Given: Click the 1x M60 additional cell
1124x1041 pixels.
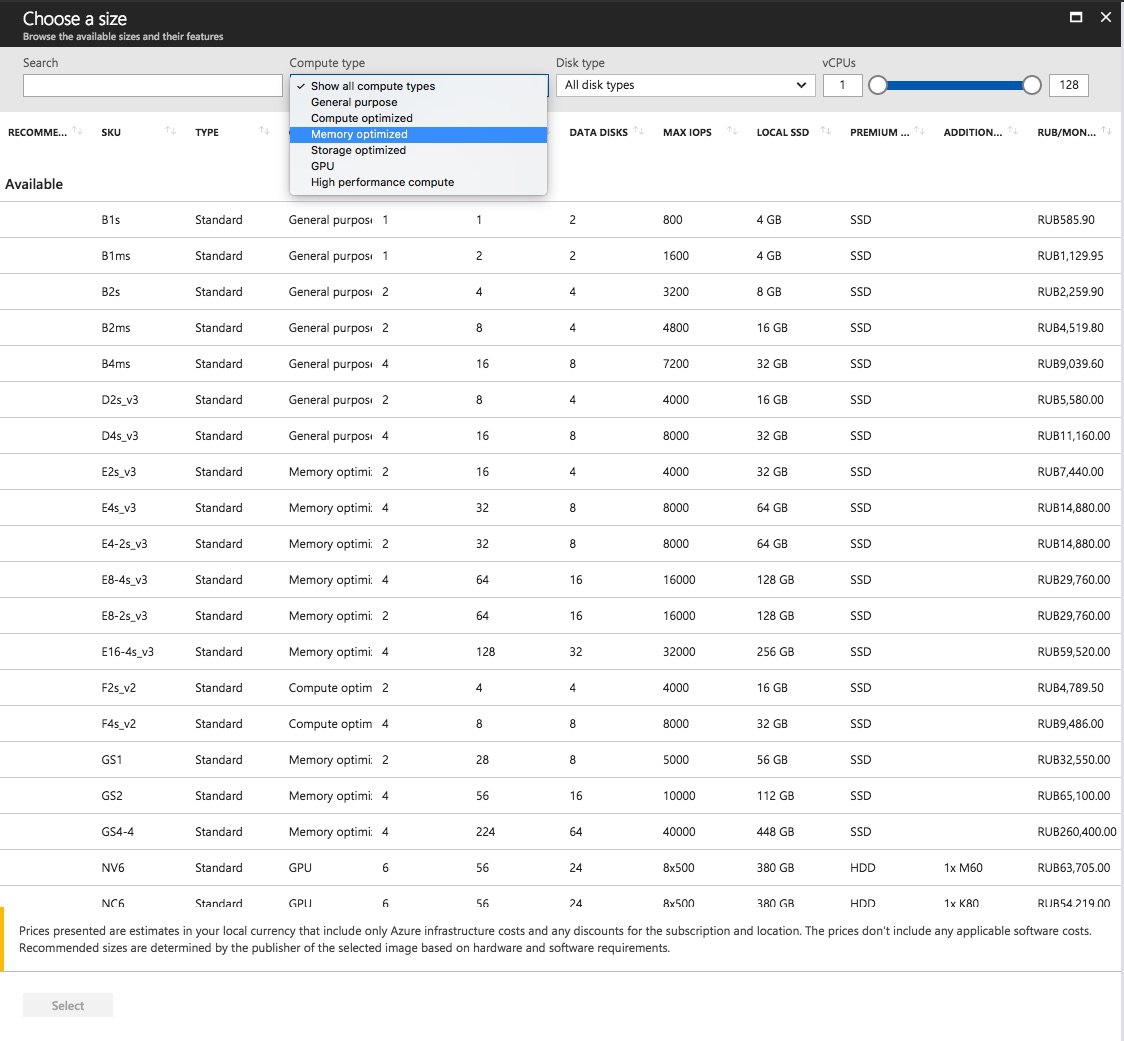Looking at the screenshot, I should [x=963, y=868].
